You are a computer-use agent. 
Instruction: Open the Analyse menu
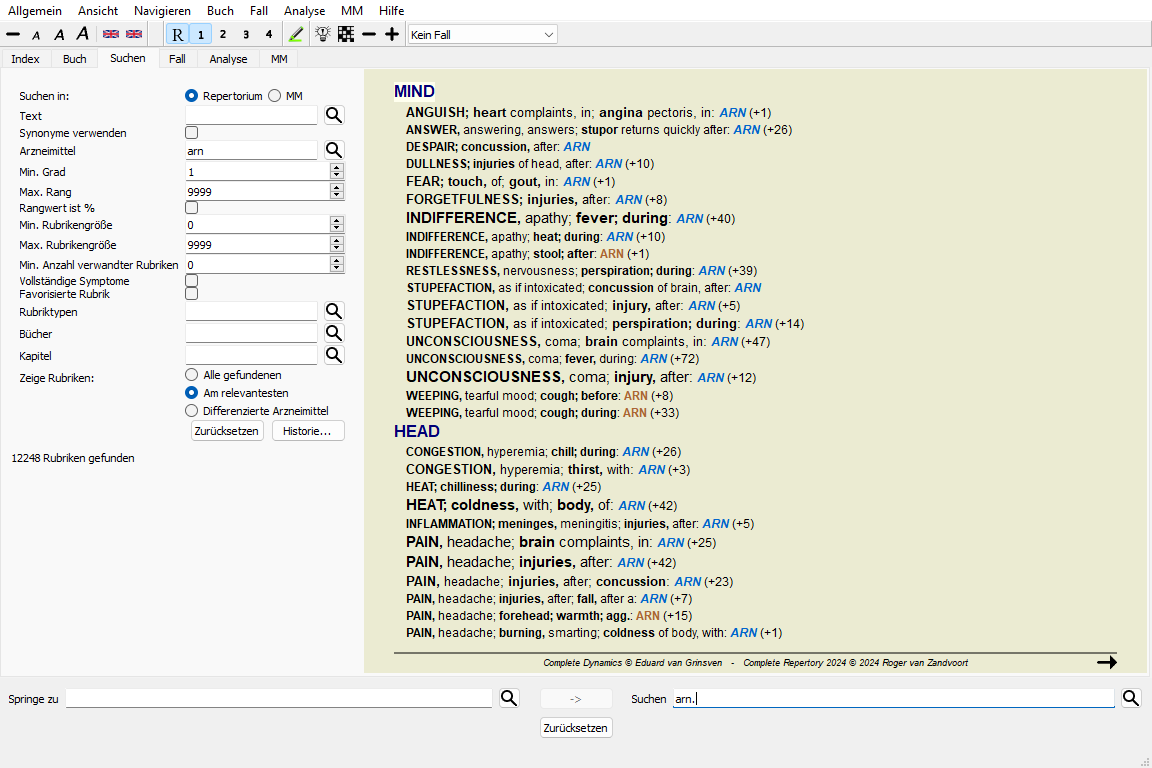(304, 10)
